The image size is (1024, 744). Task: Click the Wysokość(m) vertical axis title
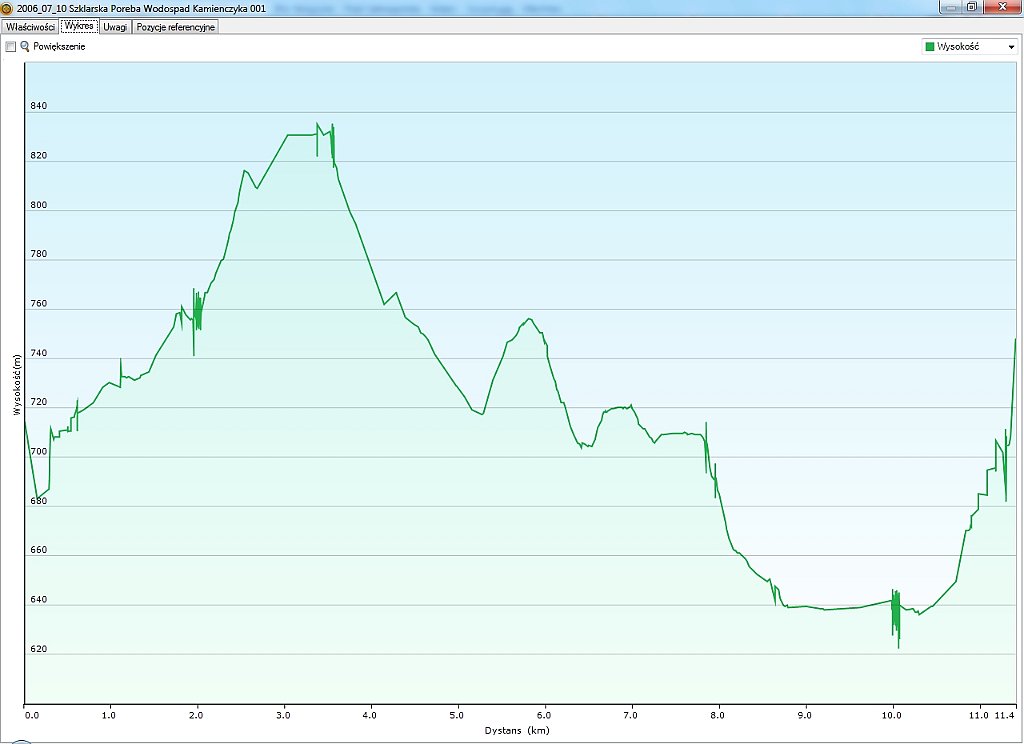pos(16,384)
